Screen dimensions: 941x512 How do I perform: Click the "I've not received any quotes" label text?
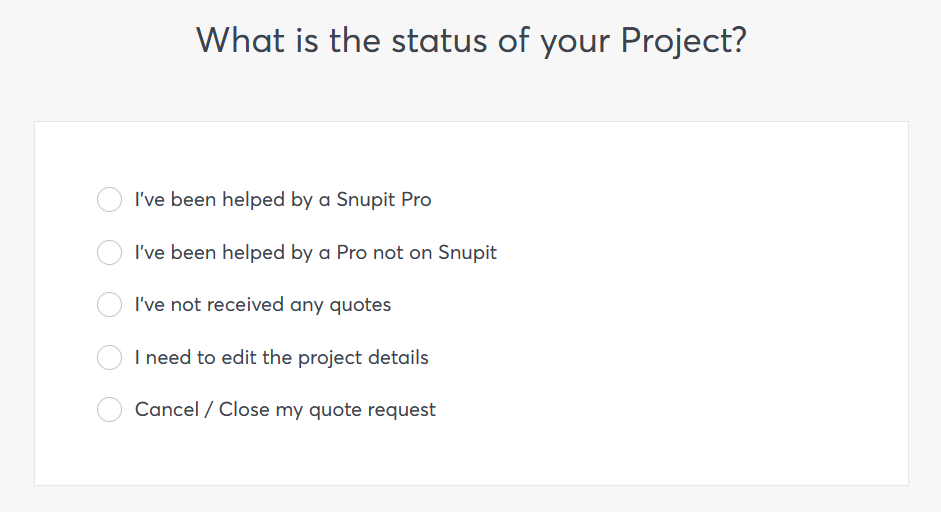coord(262,305)
